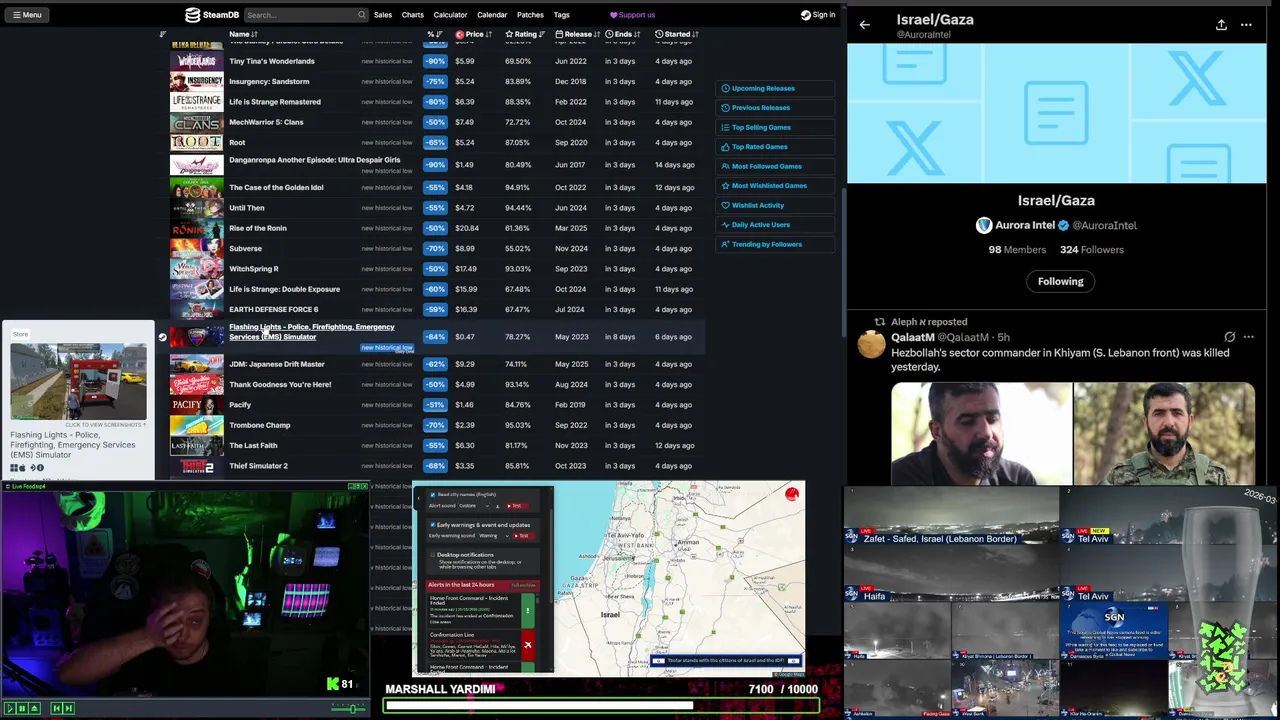Click the red aircraft alert icon

point(528,645)
